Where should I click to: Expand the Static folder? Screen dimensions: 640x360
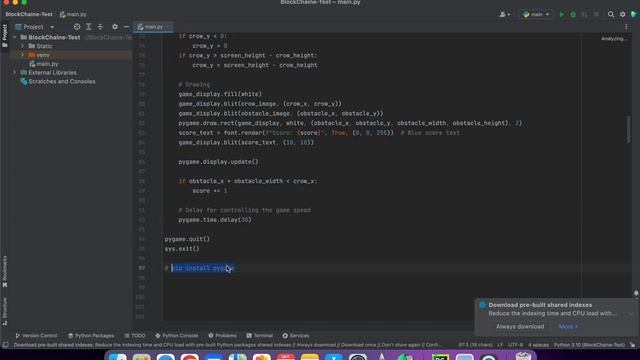pyautogui.click(x=22, y=46)
